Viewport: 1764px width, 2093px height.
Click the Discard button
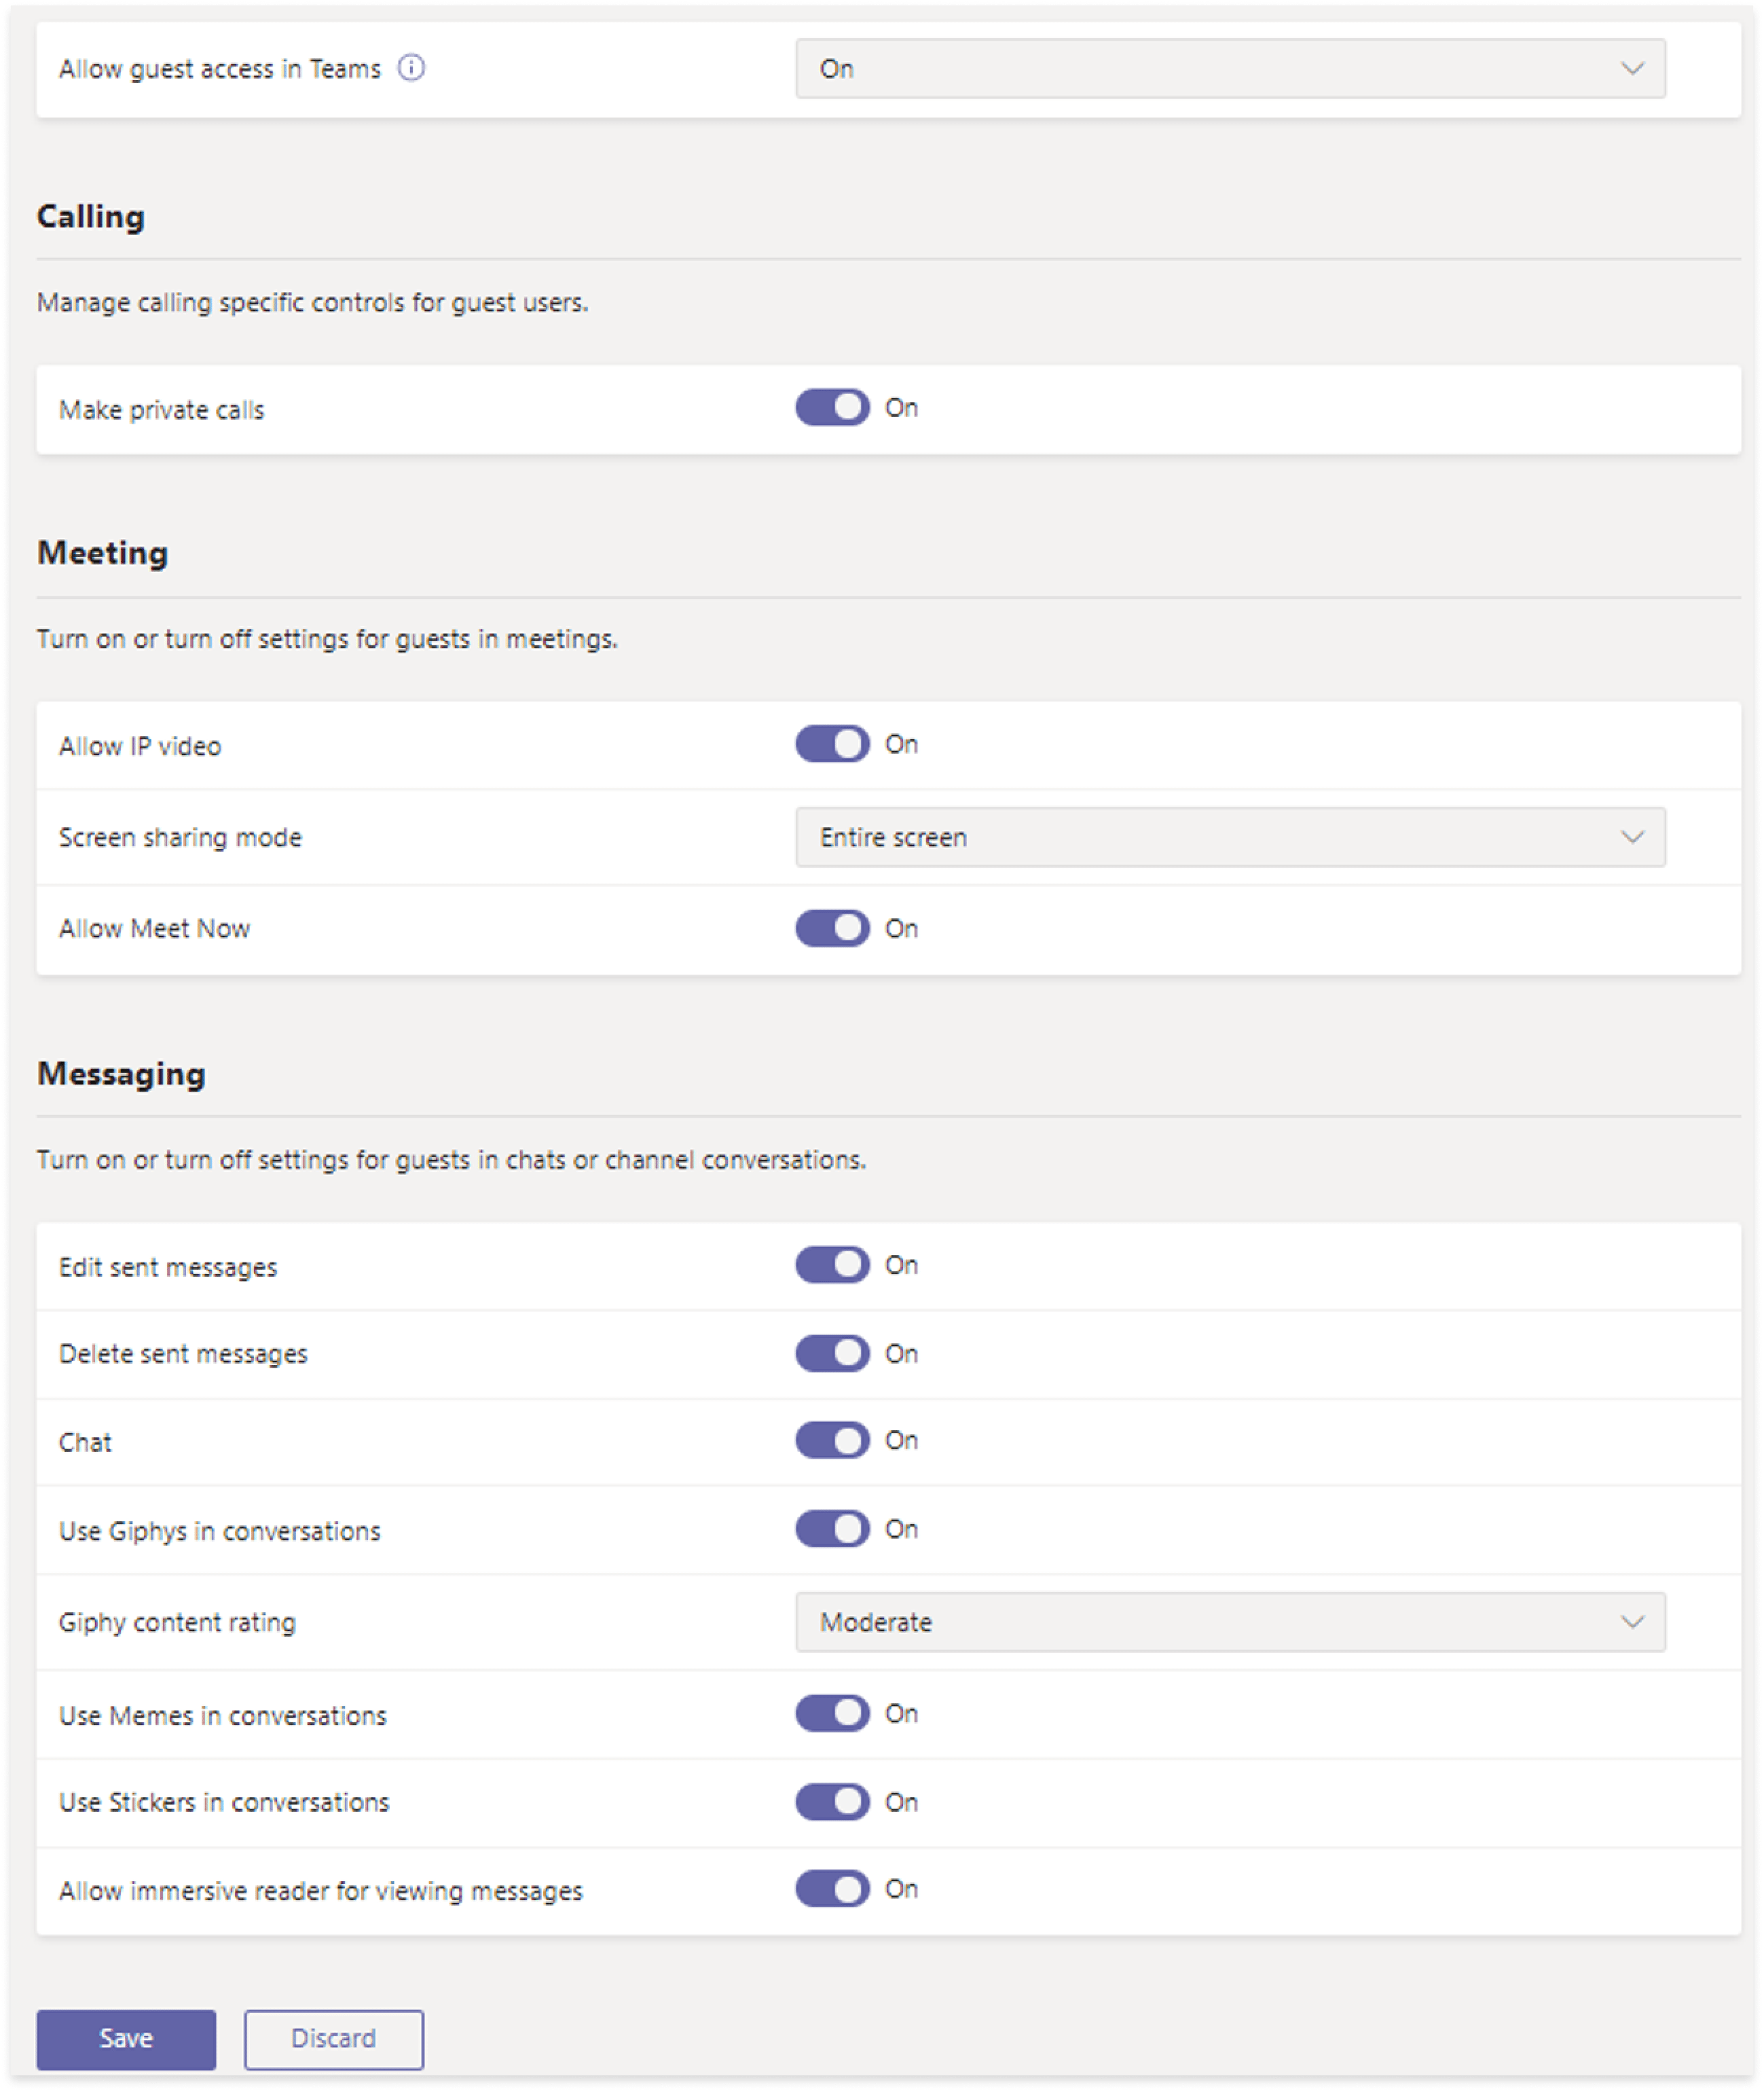pos(333,2039)
